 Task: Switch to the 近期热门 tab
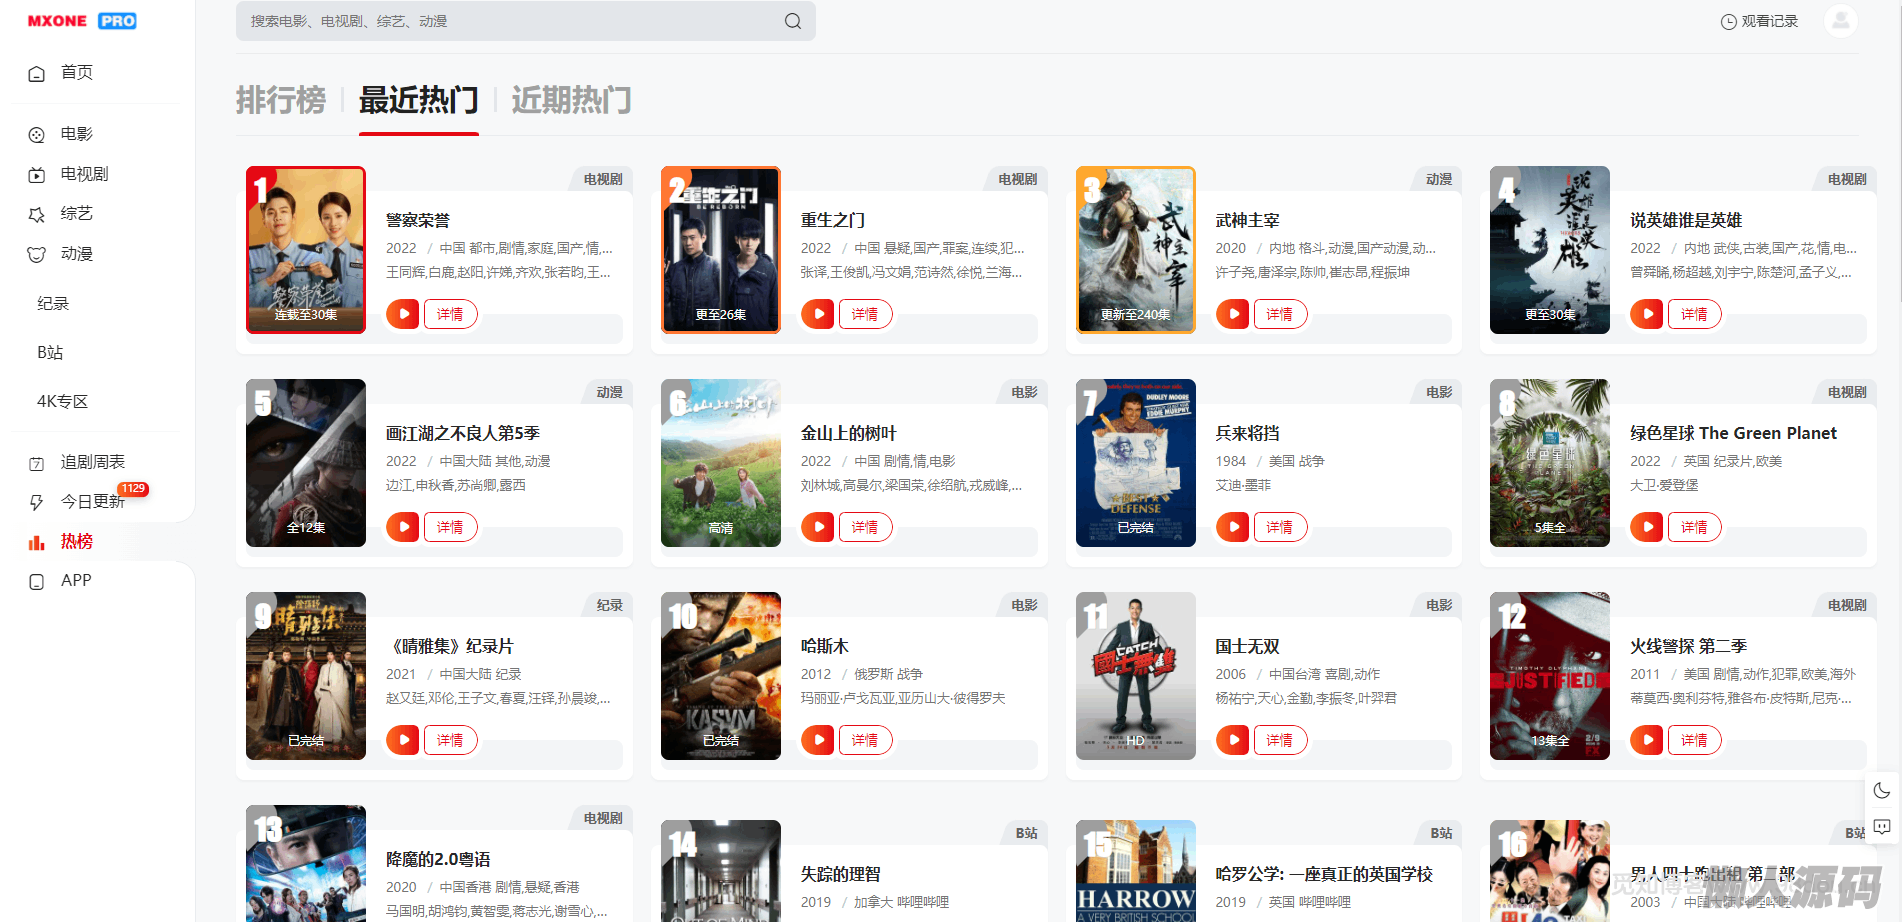[x=571, y=100]
